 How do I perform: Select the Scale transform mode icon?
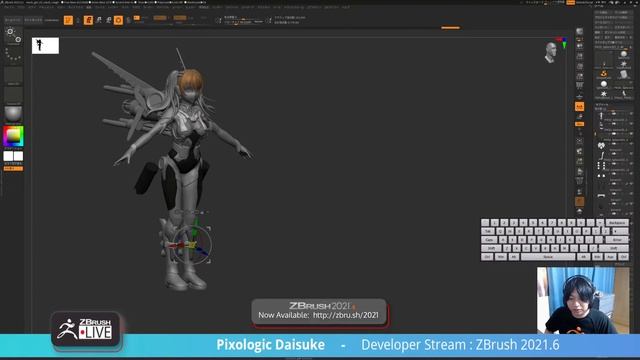pyautogui.click(x=109, y=20)
